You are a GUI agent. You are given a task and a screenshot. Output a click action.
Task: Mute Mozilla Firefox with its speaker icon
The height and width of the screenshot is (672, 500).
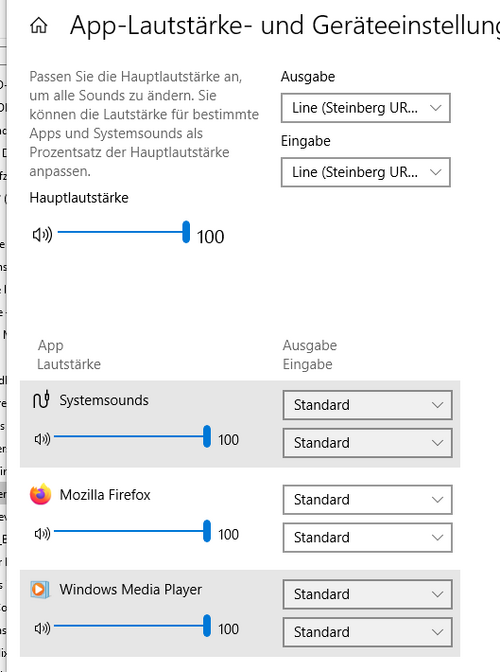pyautogui.click(x=42, y=534)
